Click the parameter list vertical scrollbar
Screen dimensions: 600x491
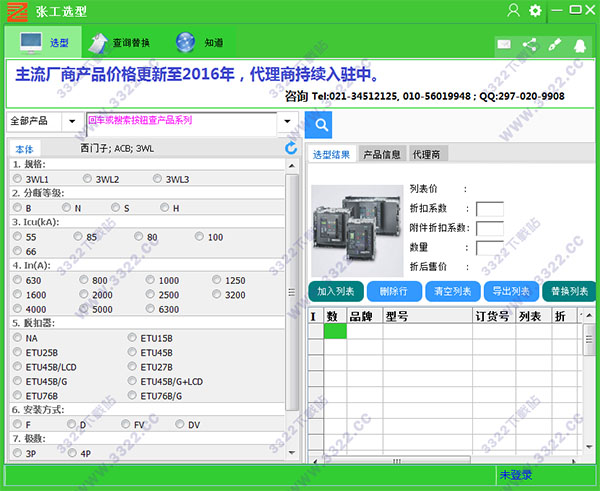point(292,300)
